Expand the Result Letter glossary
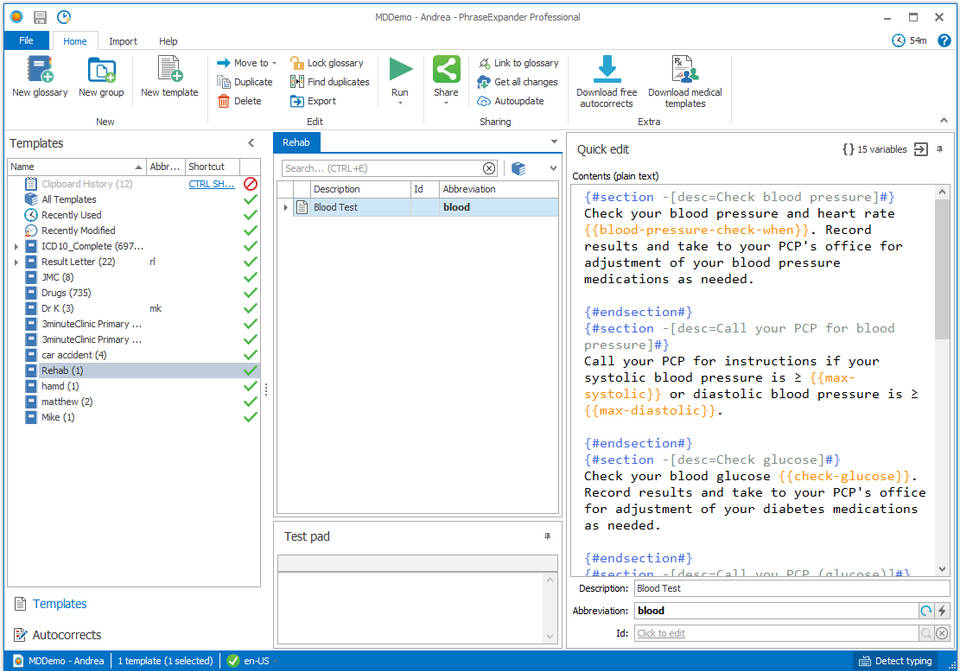This screenshot has height=671, width=960. (x=16, y=262)
